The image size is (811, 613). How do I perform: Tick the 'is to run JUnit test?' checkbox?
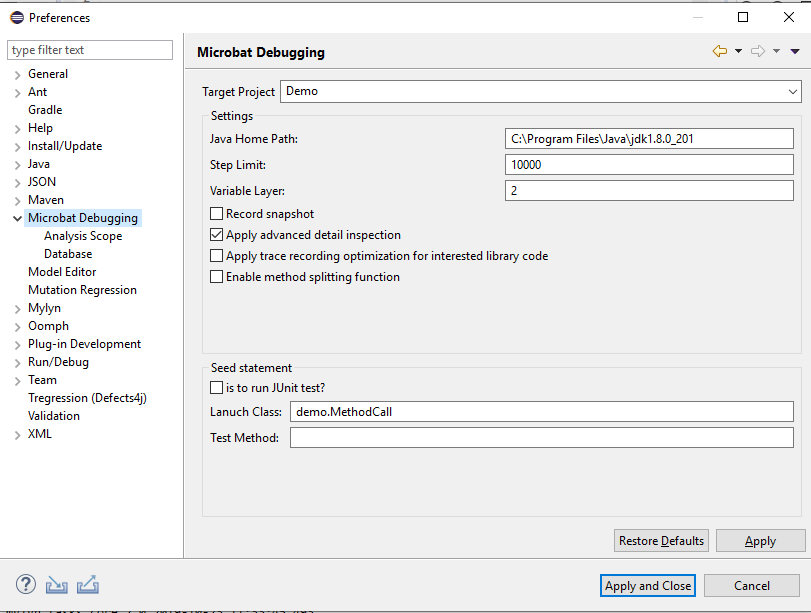tap(216, 387)
